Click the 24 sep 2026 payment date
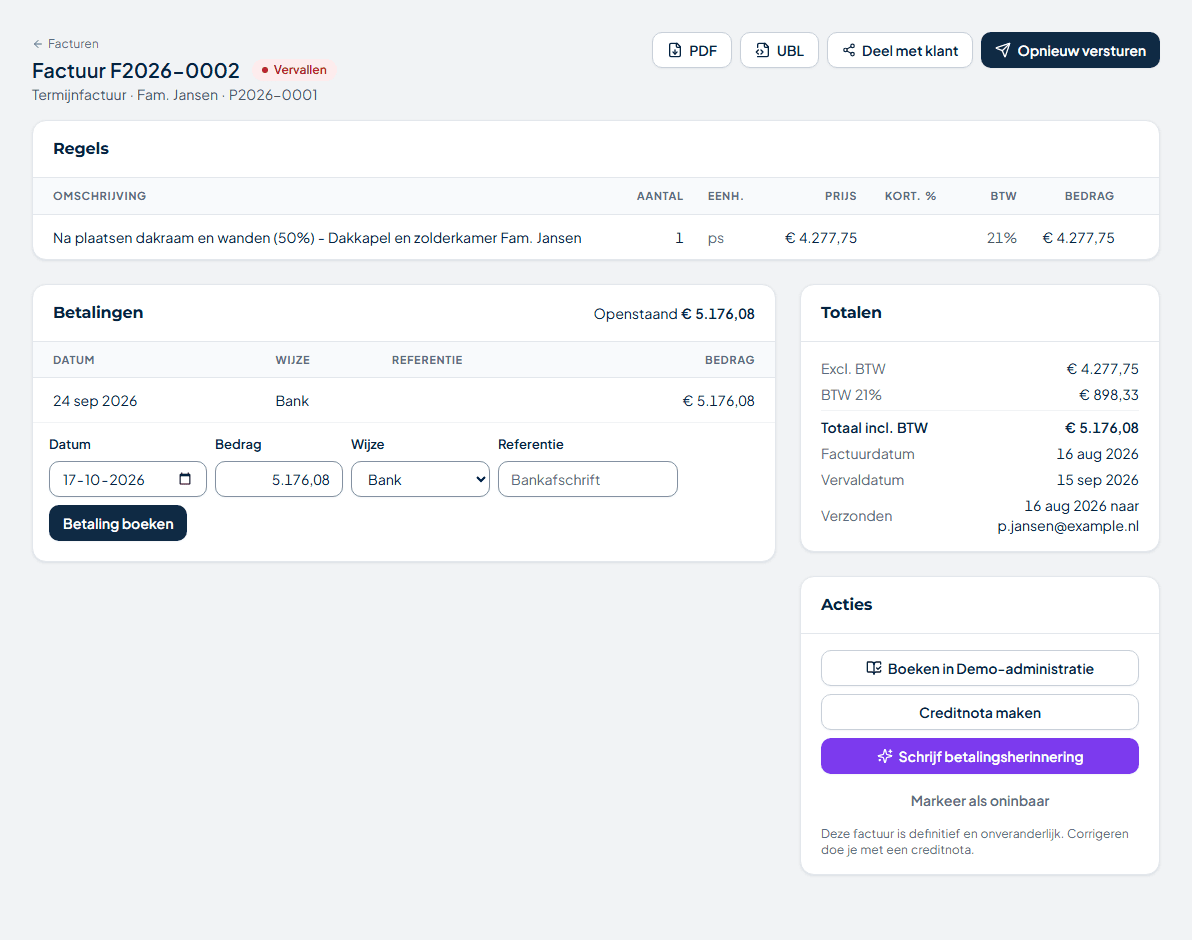Screen dimensions: 1192x940 (x=95, y=400)
